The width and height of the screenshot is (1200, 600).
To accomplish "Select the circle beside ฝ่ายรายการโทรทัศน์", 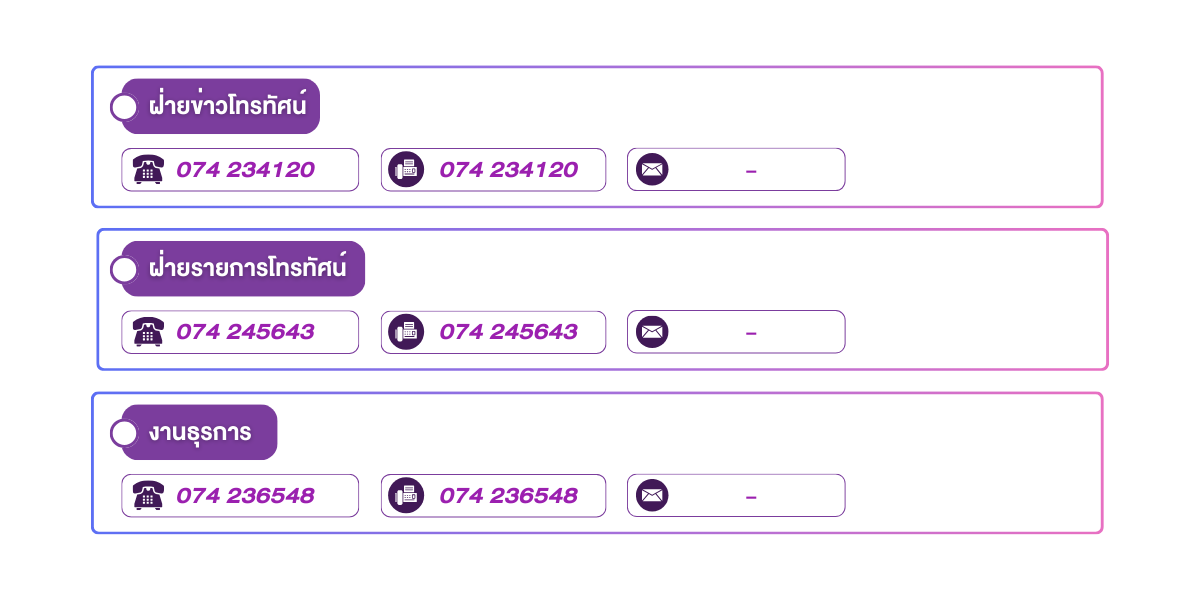I will [x=124, y=269].
